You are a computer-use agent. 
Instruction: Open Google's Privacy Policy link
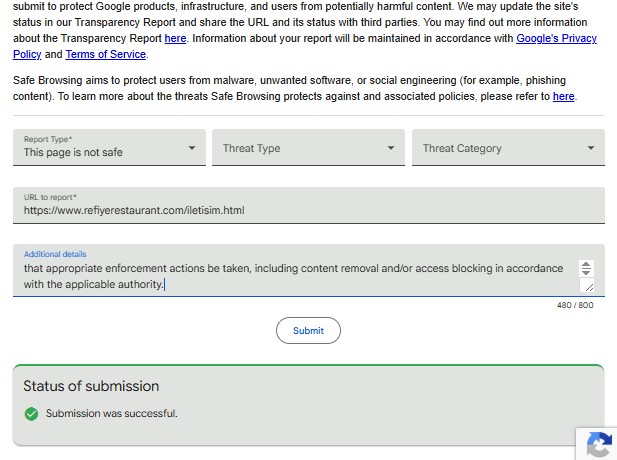coord(556,39)
